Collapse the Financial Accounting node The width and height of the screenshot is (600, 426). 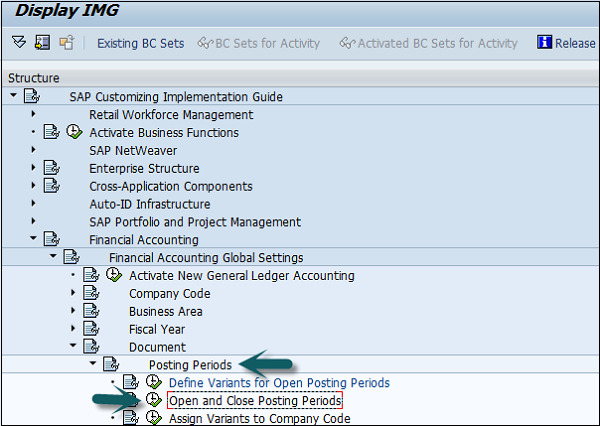34,240
